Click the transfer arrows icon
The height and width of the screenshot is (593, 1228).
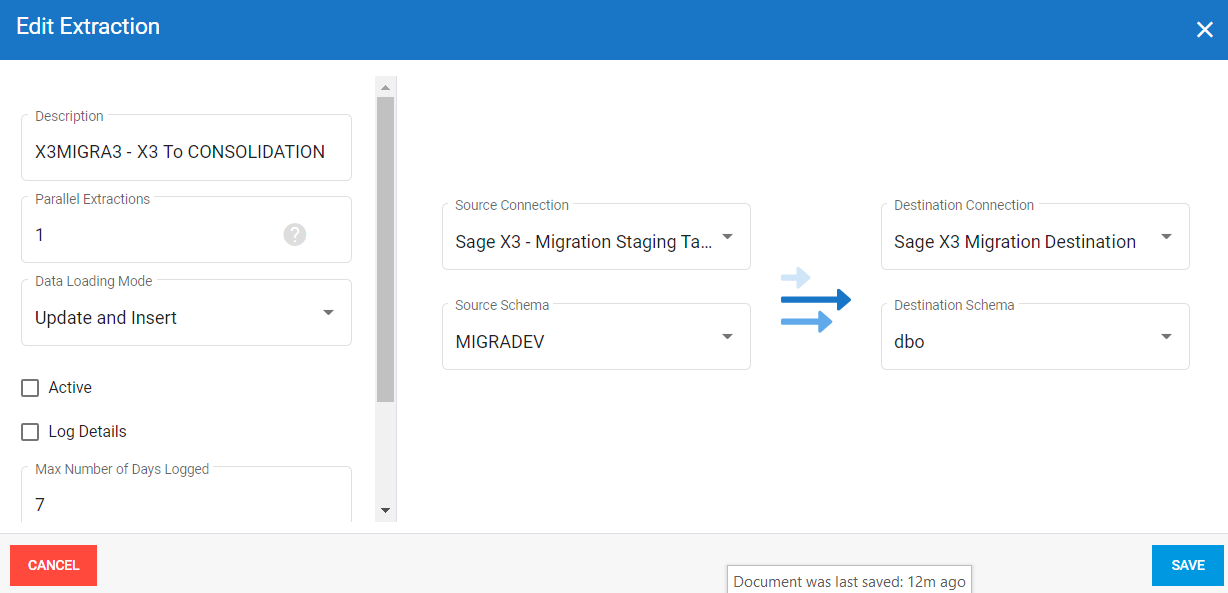815,300
